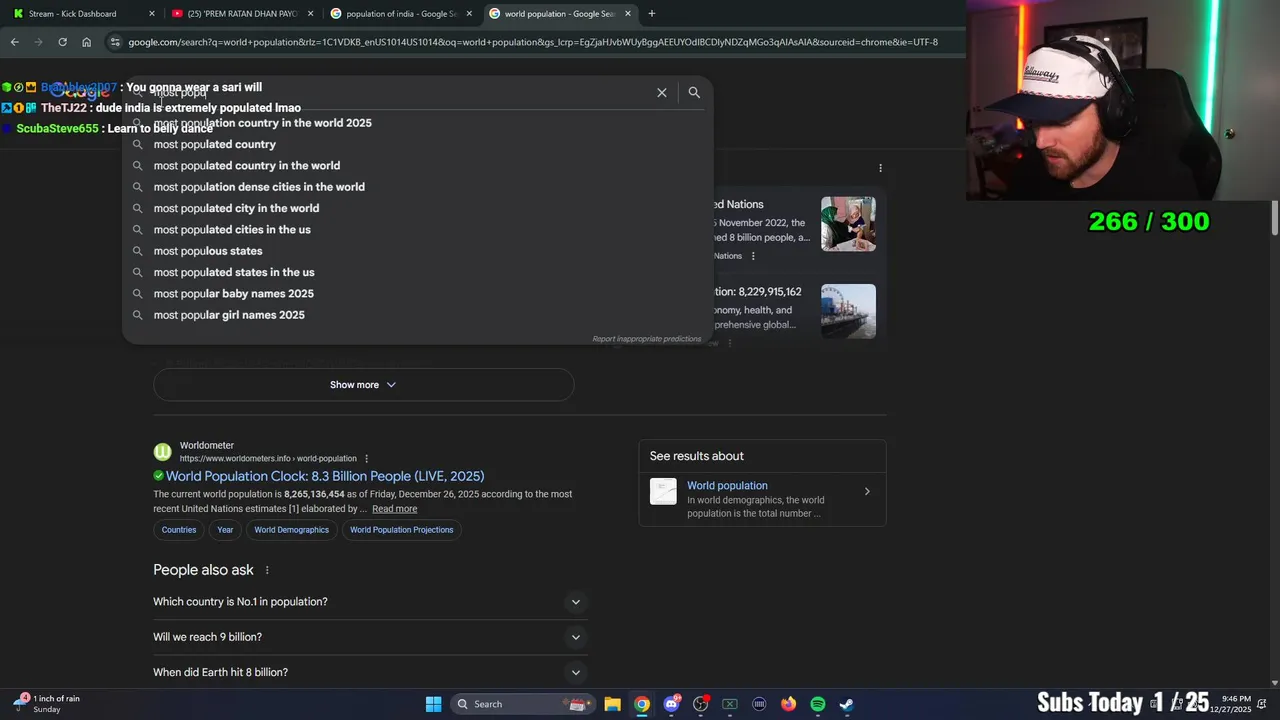Open site information icon in address bar

[x=115, y=42]
